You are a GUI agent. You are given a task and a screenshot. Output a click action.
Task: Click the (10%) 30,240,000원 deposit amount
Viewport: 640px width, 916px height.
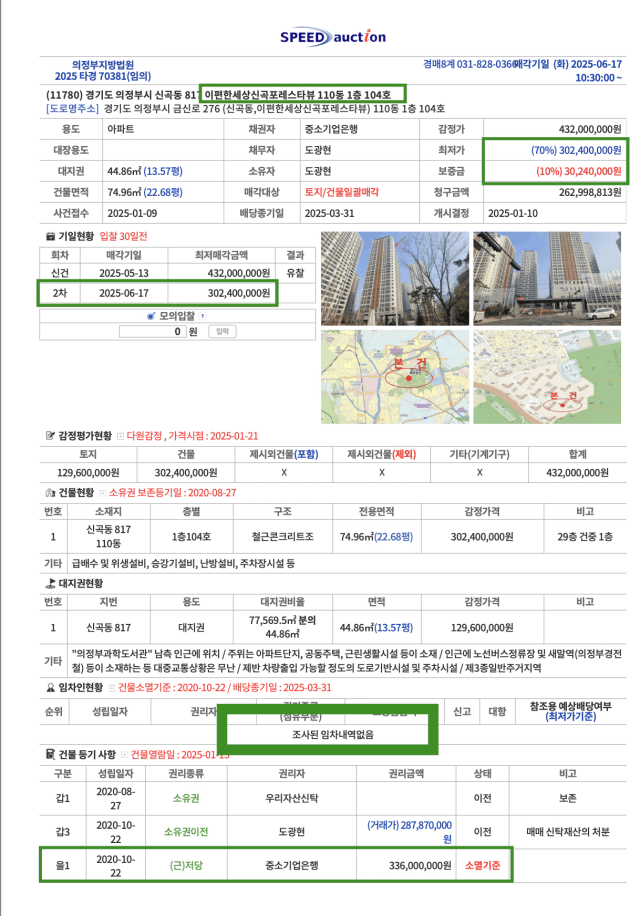coord(578,171)
